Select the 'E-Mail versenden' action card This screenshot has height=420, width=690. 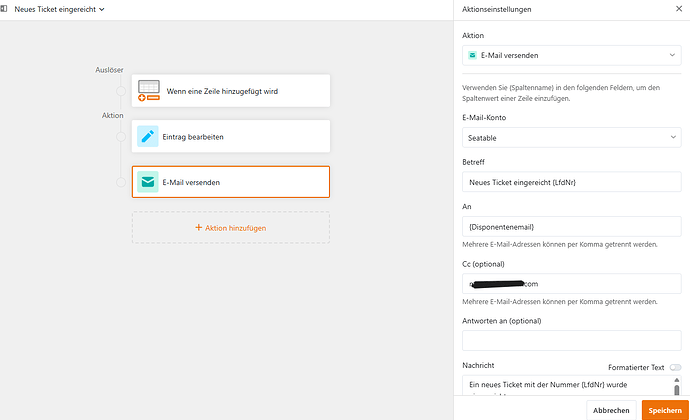pos(231,182)
